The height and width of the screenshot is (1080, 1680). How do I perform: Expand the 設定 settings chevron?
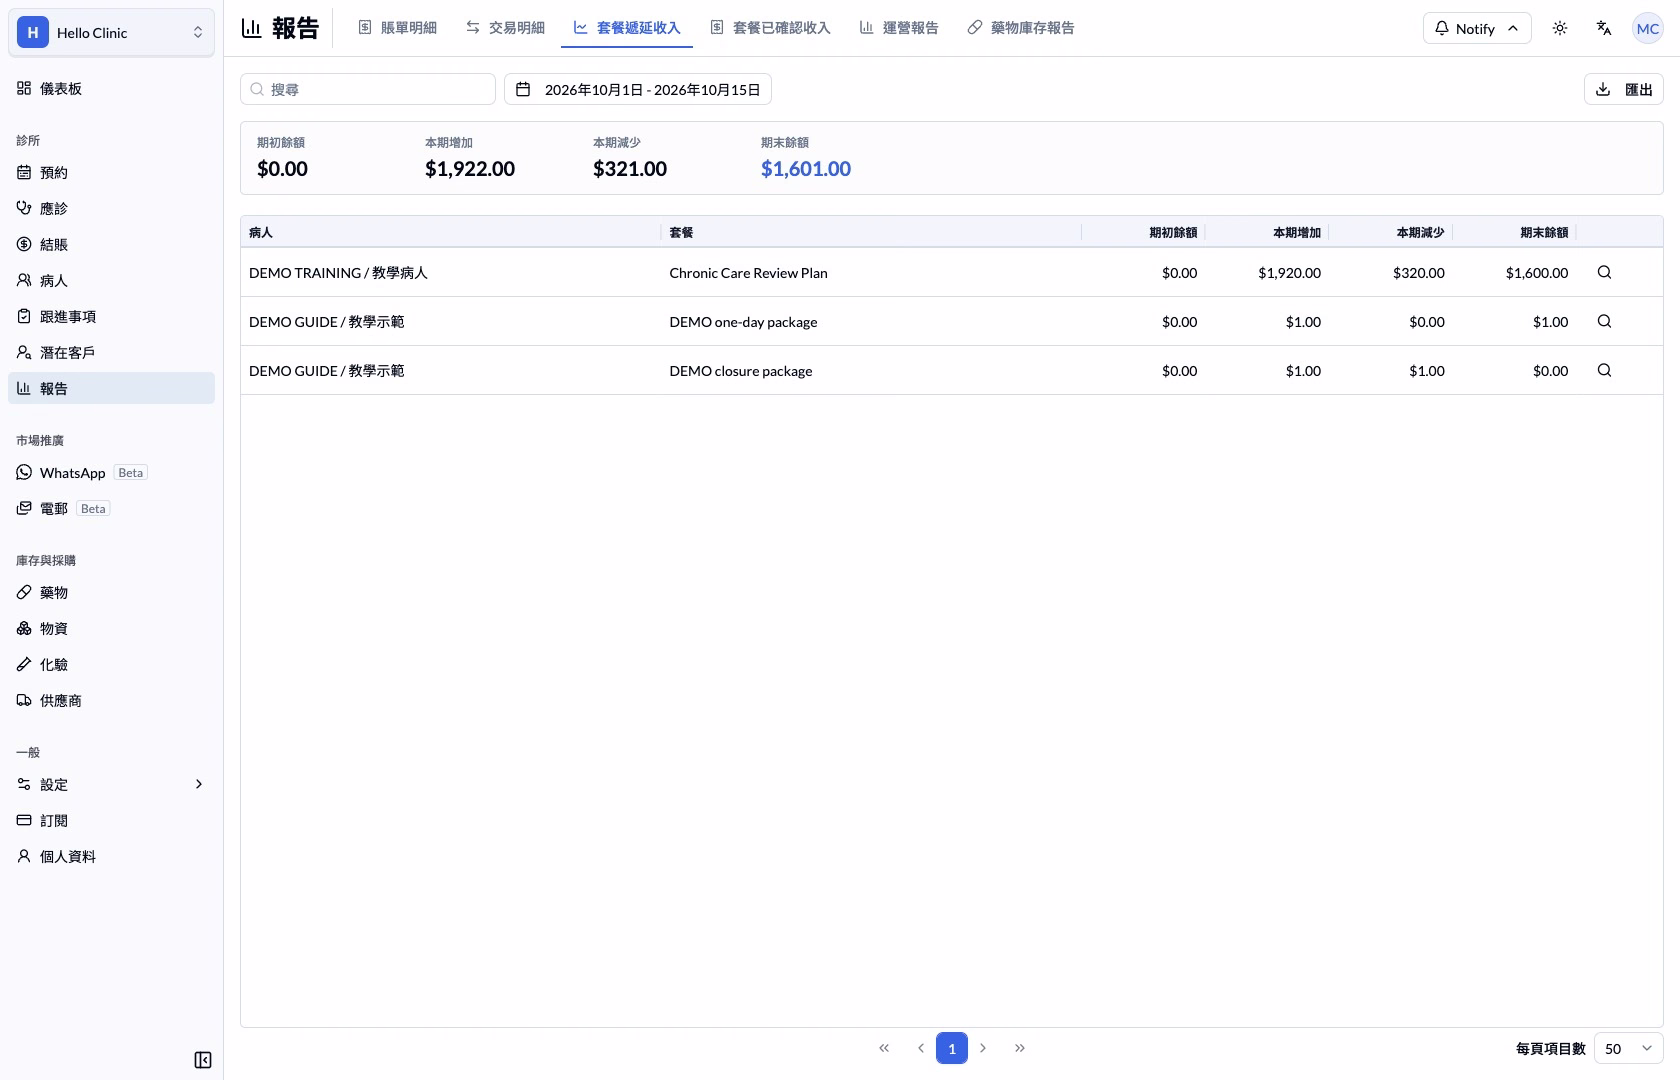(x=199, y=785)
